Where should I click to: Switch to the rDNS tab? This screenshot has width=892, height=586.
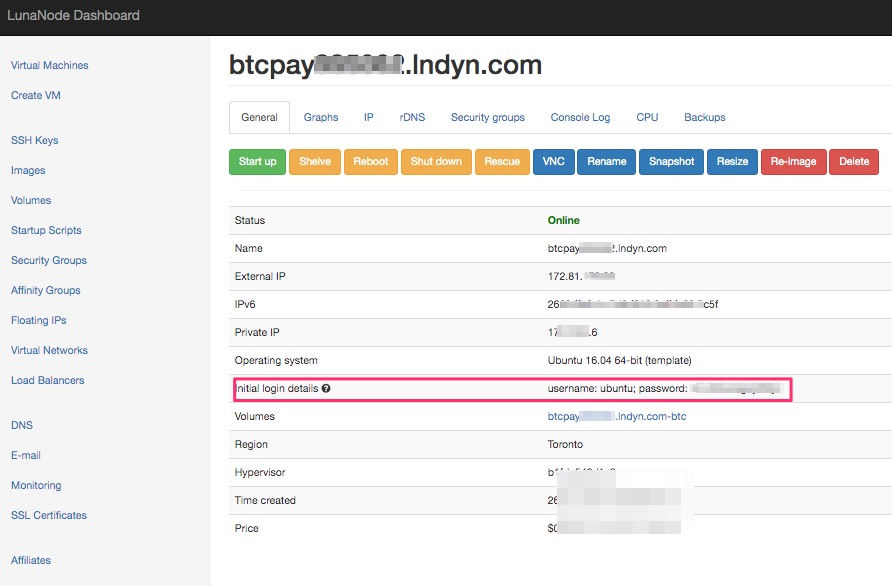(412, 117)
